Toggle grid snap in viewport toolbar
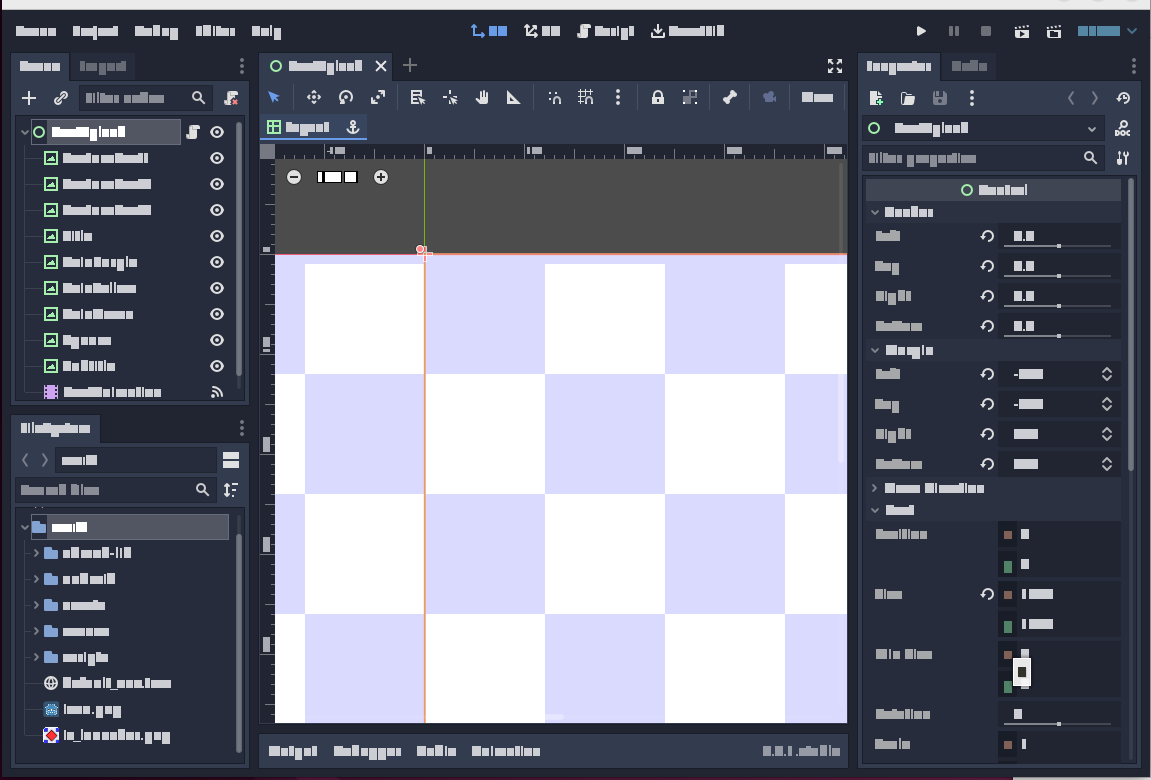 (586, 97)
